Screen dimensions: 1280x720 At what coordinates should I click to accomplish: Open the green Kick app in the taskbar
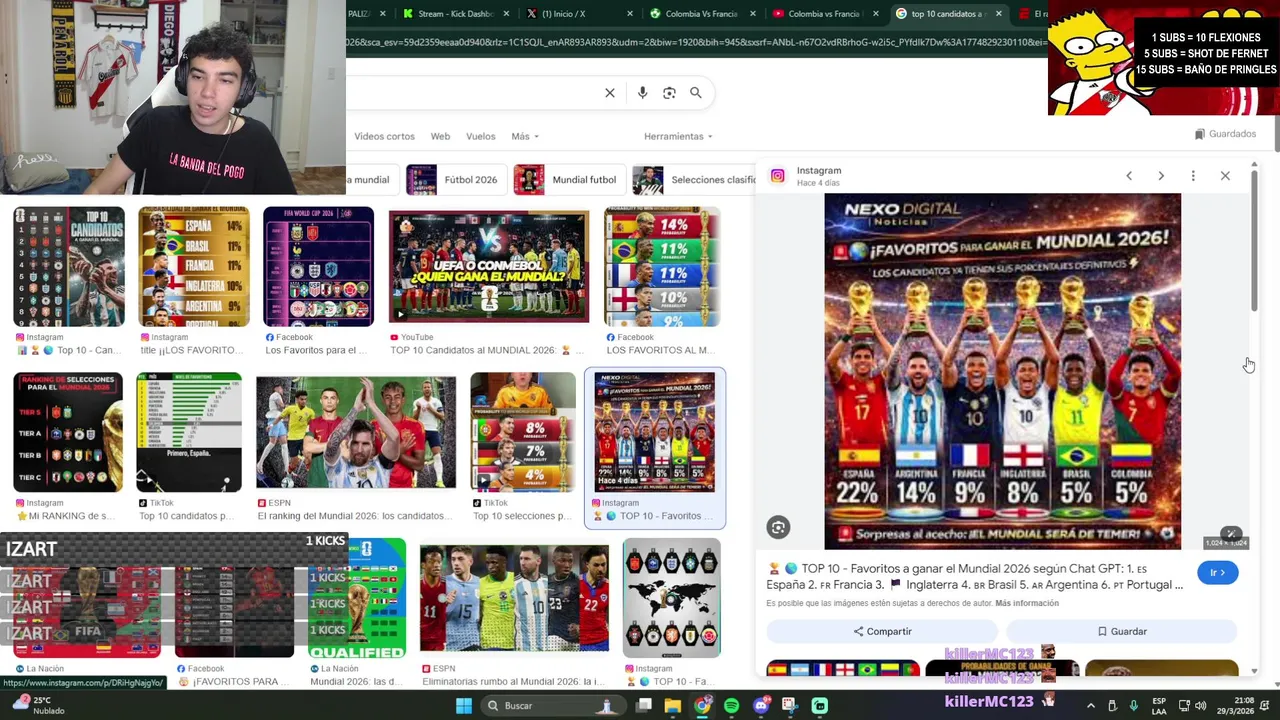(820, 706)
